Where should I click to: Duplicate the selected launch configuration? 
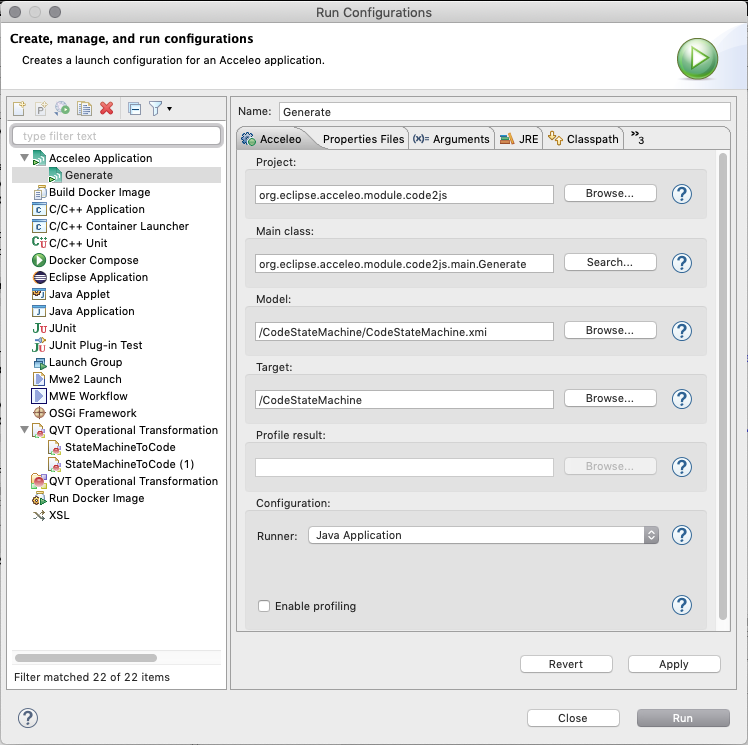tap(85, 109)
